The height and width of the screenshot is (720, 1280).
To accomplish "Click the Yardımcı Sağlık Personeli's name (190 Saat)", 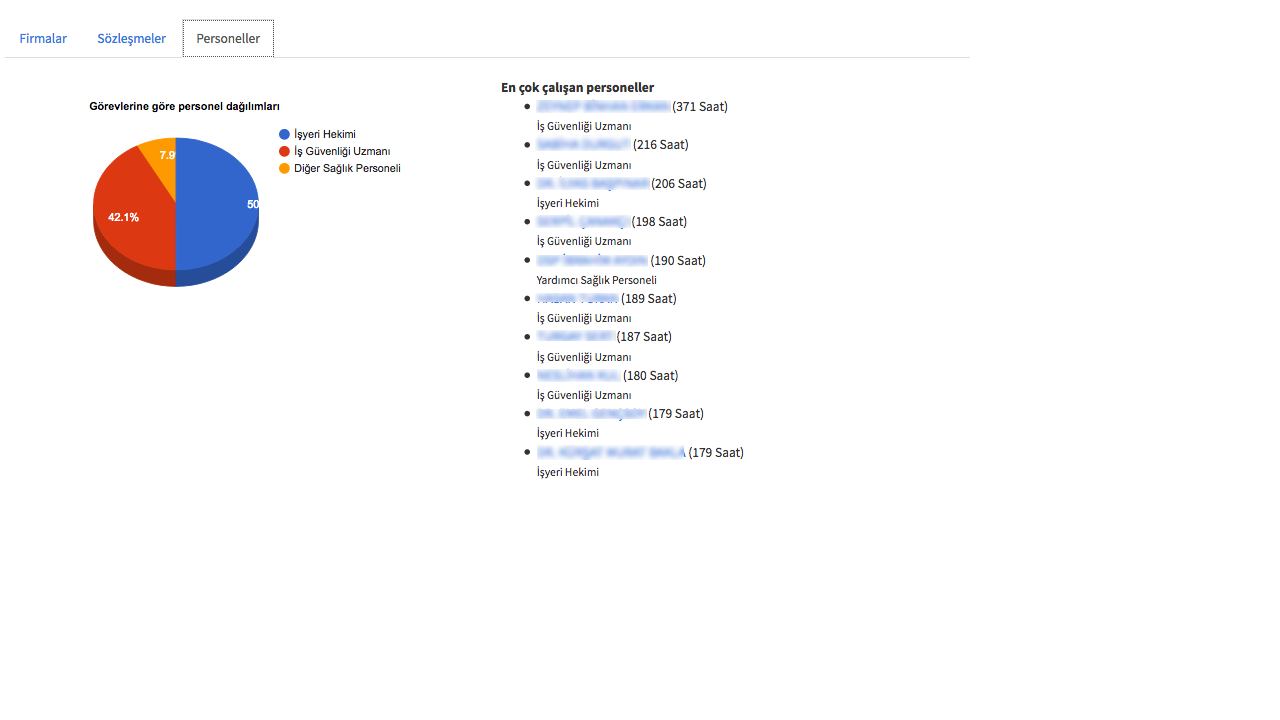I will pyautogui.click(x=591, y=261).
